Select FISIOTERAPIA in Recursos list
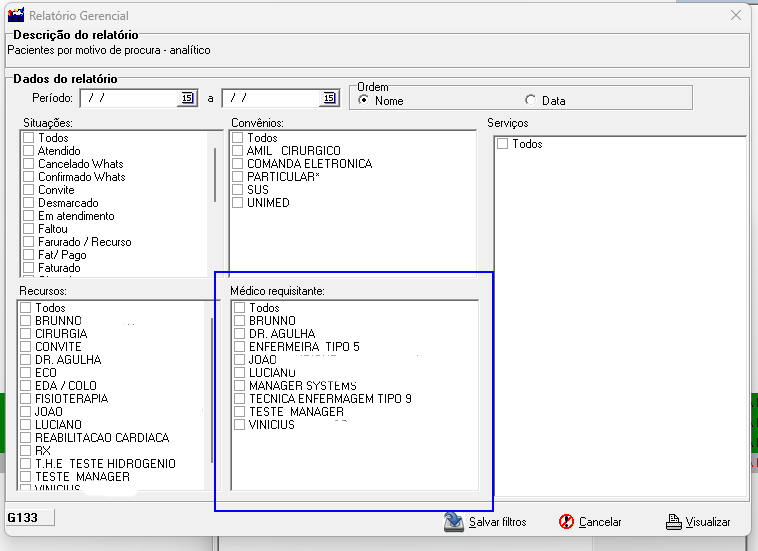This screenshot has width=758, height=551. coord(26,399)
